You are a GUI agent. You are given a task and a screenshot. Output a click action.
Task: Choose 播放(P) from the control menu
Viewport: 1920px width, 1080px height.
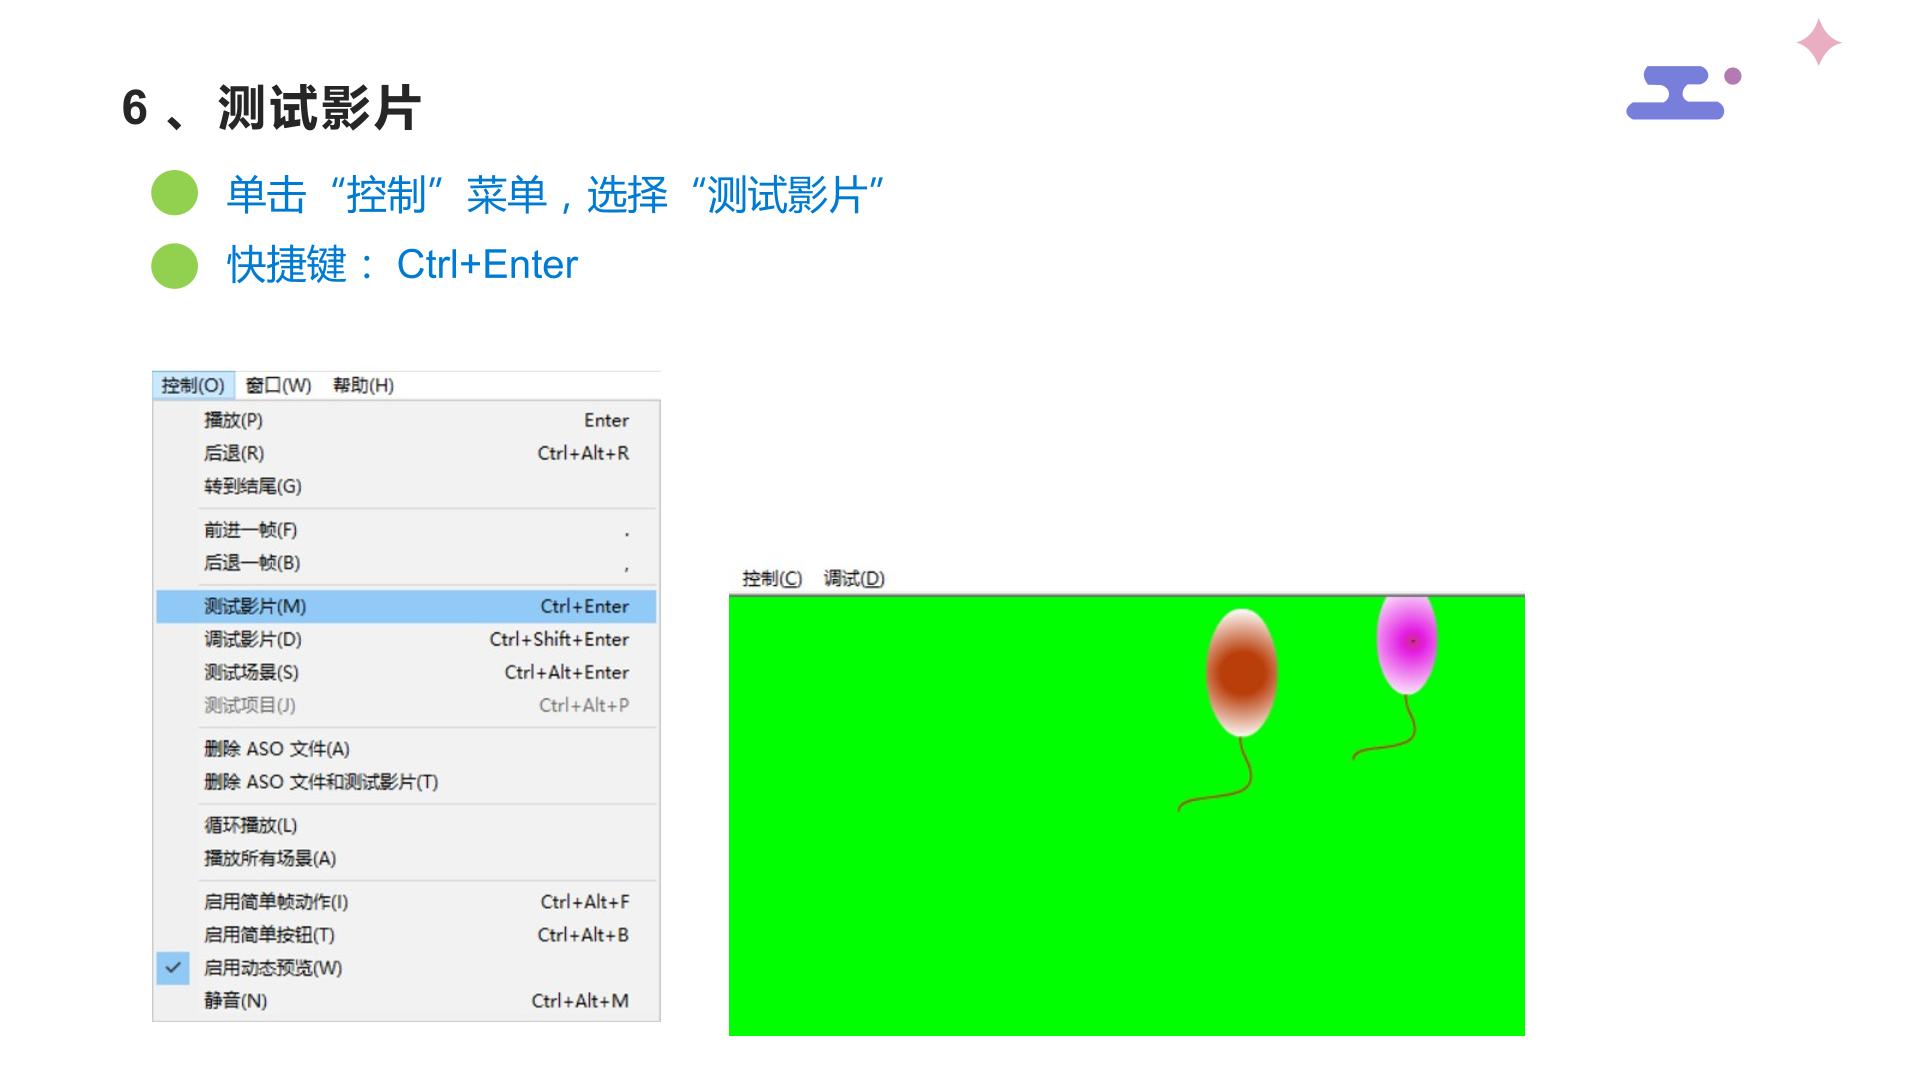406,420
